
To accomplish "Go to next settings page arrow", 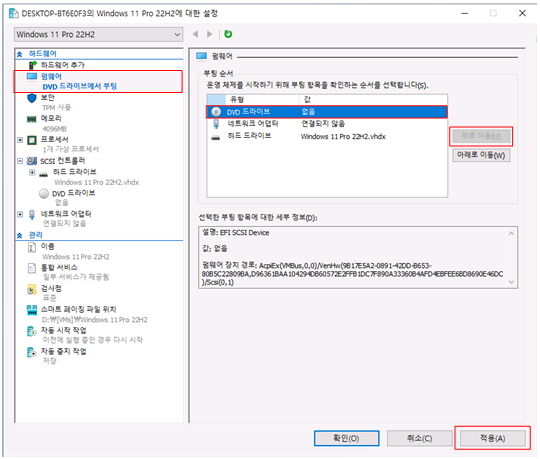I will click(x=209, y=34).
